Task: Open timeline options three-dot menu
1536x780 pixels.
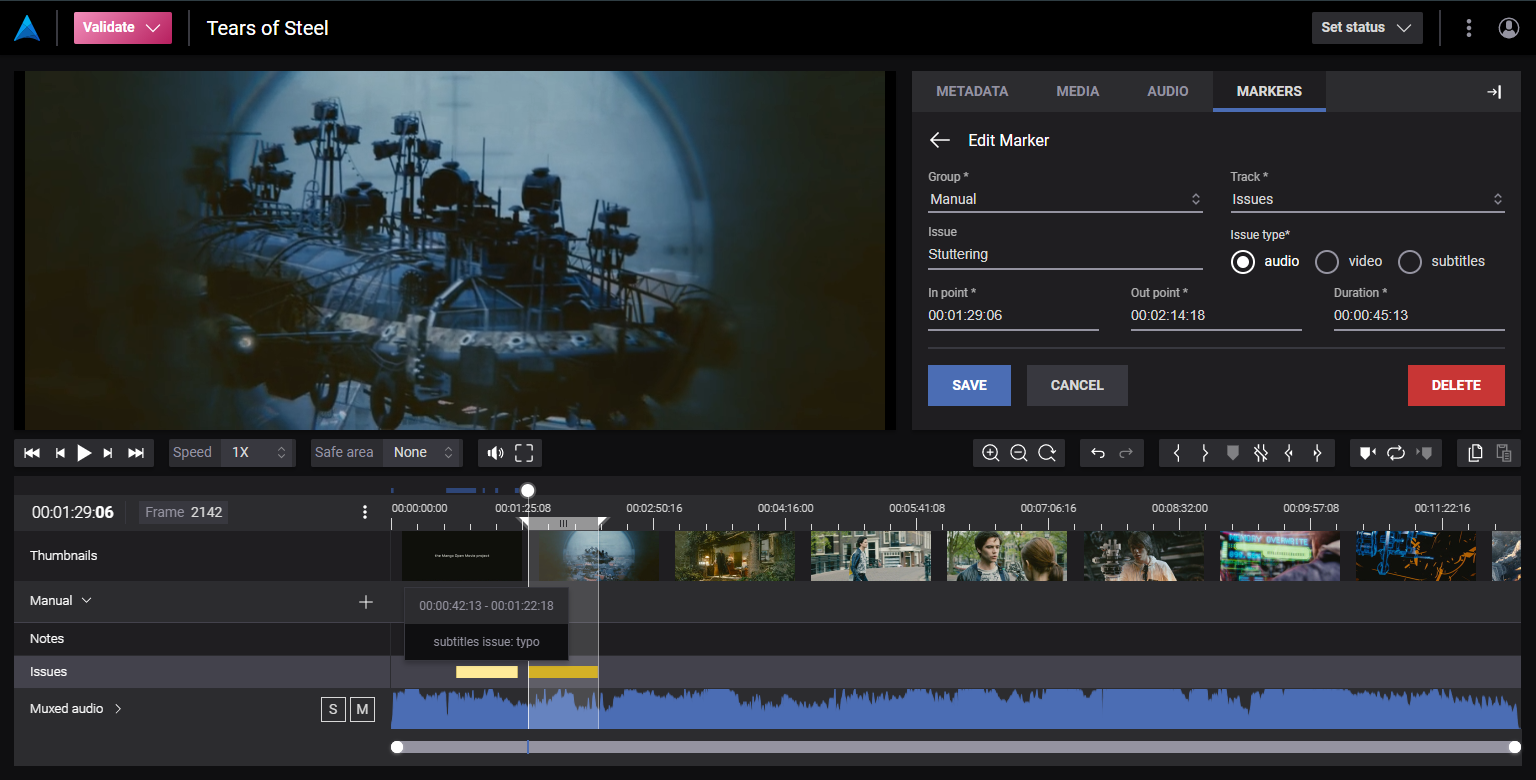Action: coord(365,512)
